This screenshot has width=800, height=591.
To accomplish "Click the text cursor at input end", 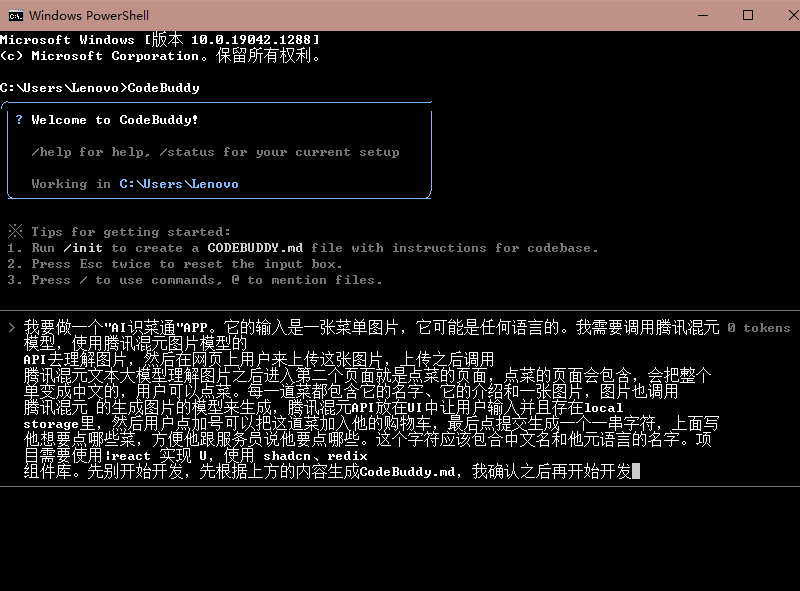I will click(x=636, y=472).
